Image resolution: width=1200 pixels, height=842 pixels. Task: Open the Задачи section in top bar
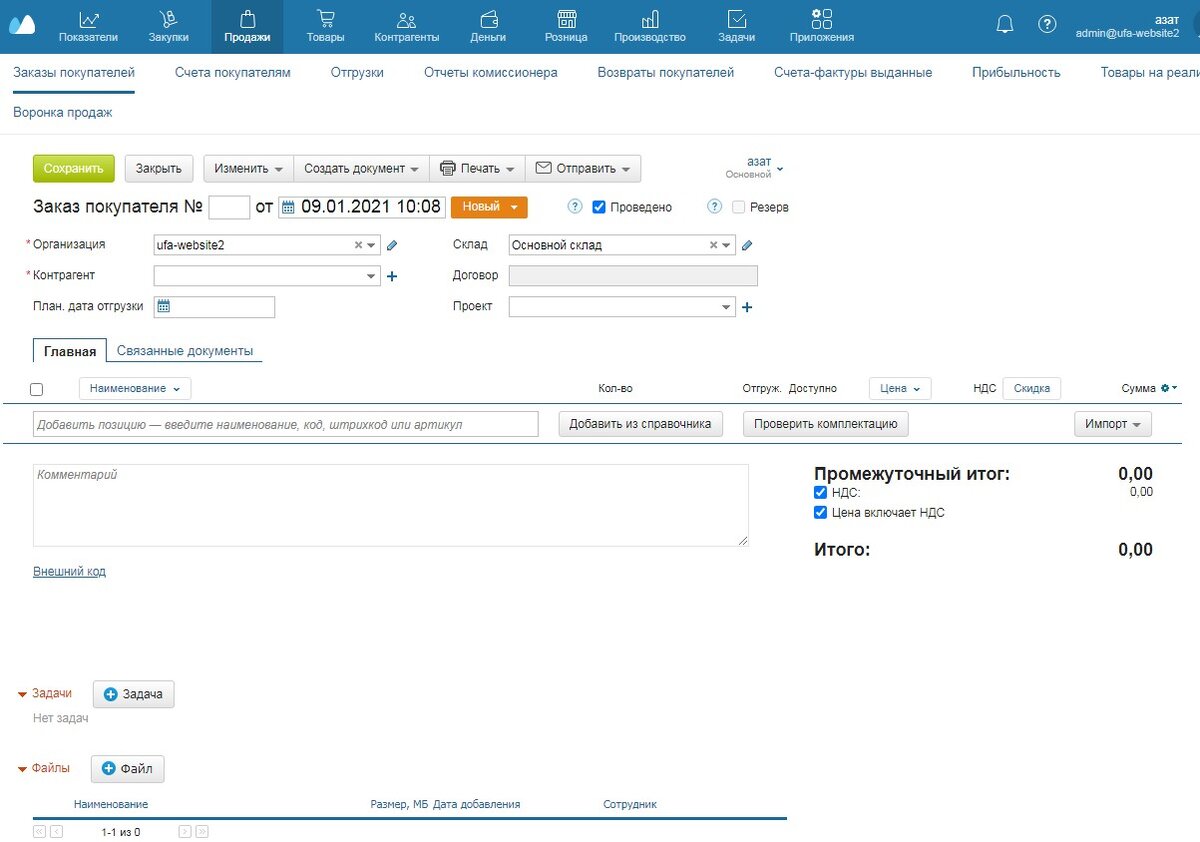pos(736,27)
